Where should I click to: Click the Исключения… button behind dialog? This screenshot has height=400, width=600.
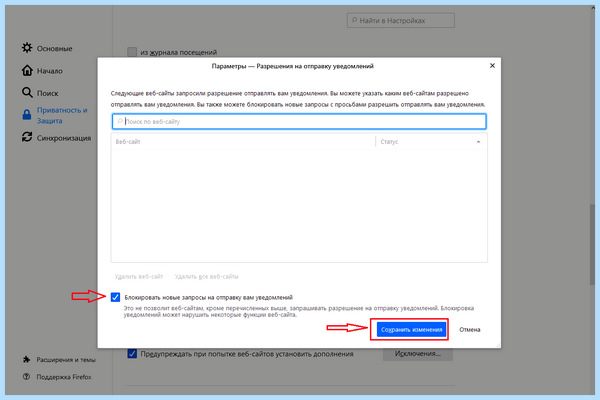(x=418, y=354)
